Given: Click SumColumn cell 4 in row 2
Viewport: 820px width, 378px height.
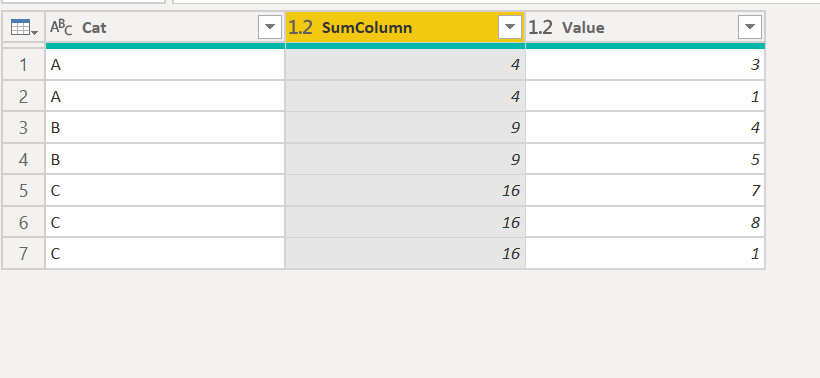Looking at the screenshot, I should 405,96.
